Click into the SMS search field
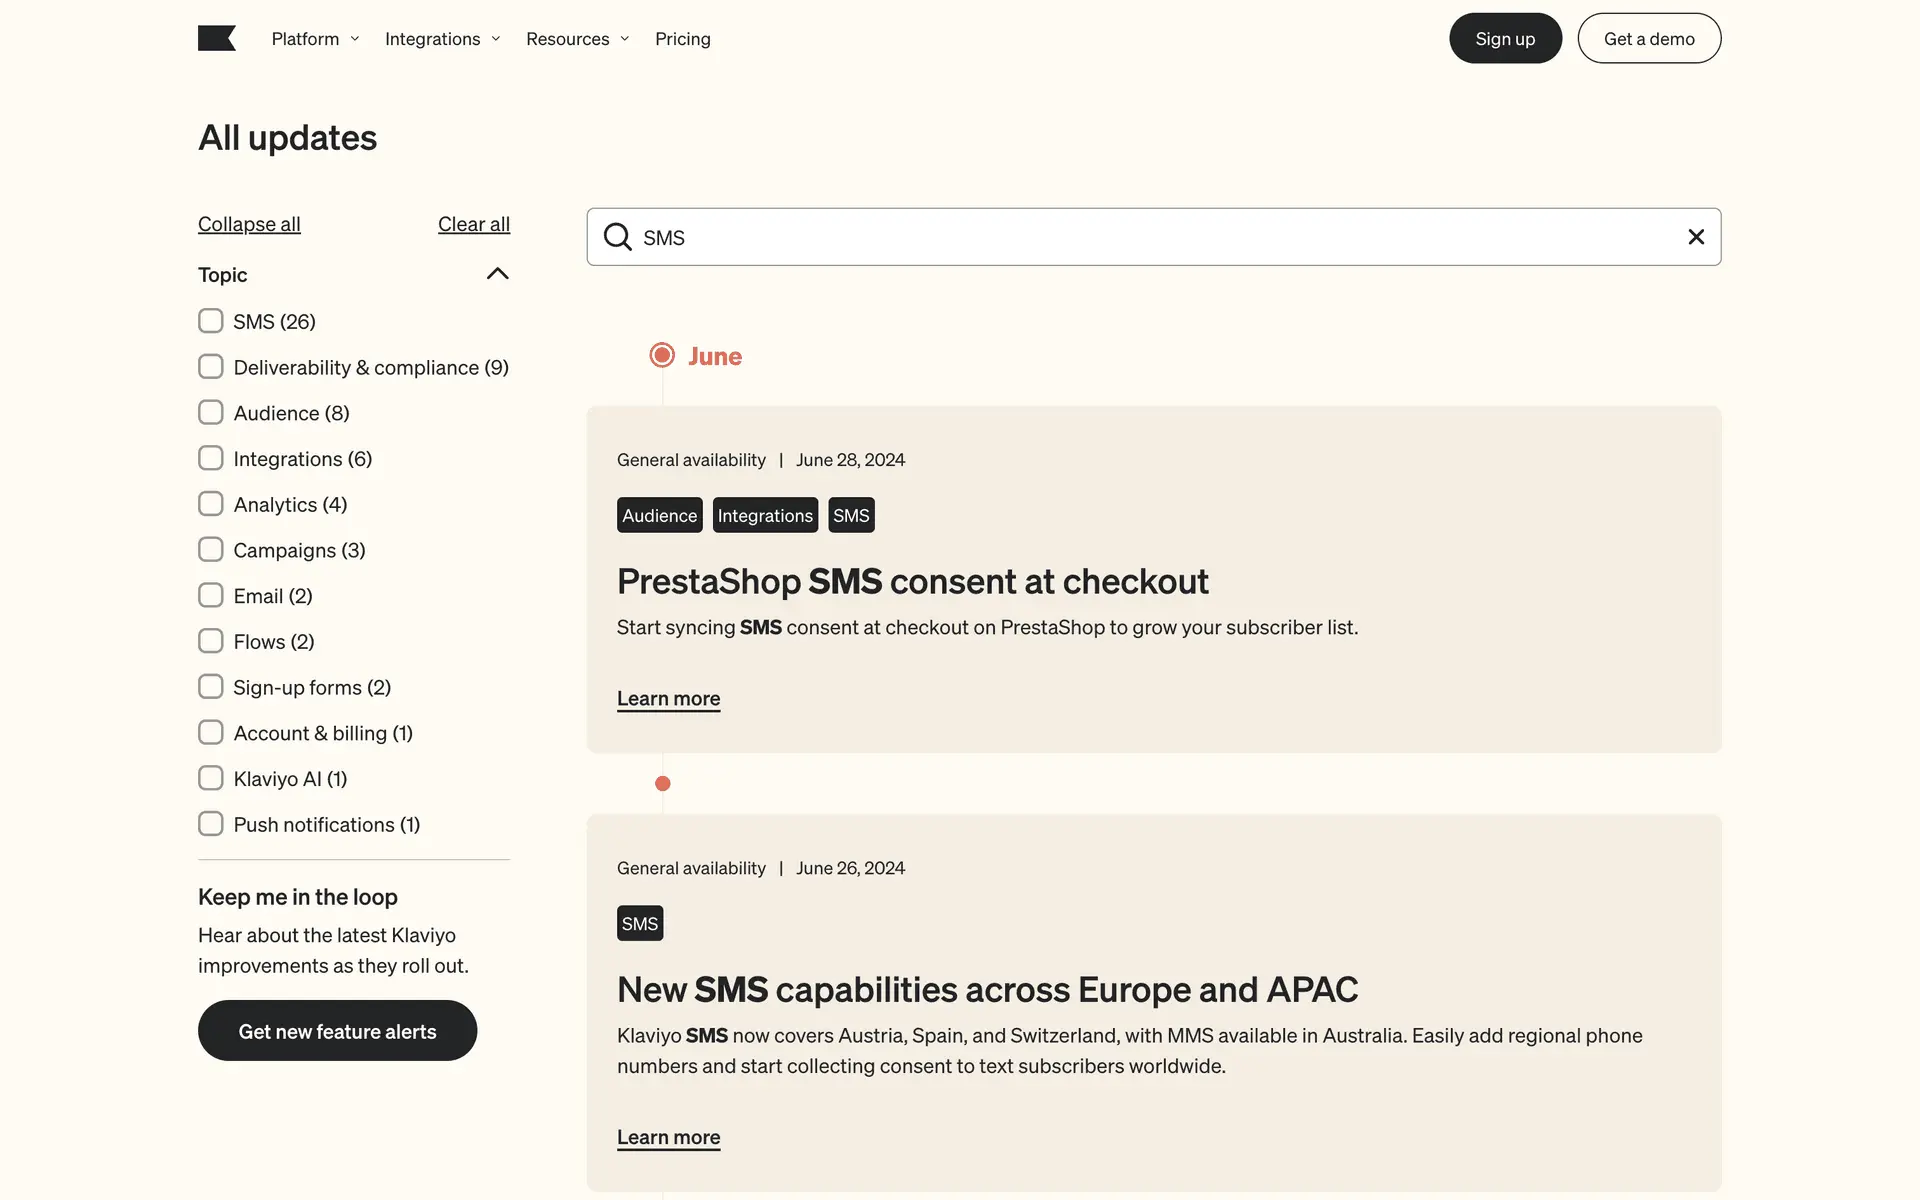The width and height of the screenshot is (1920, 1200). point(1150,237)
